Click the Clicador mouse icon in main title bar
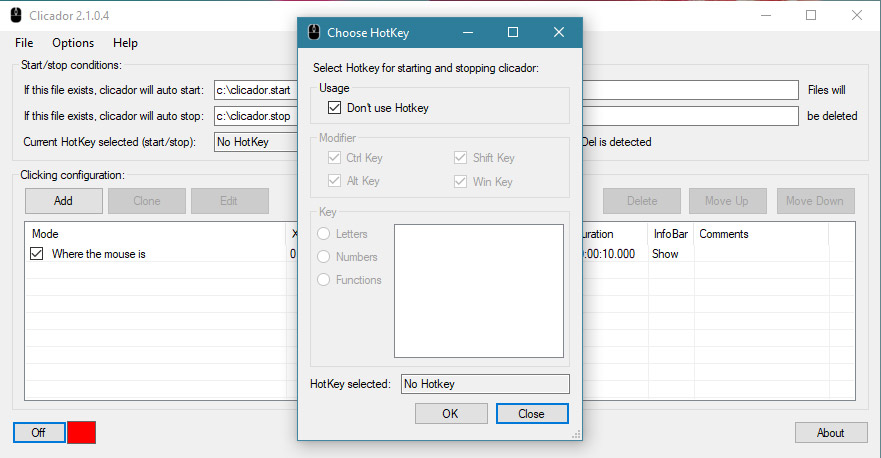This screenshot has height=458, width=881. [x=16, y=15]
